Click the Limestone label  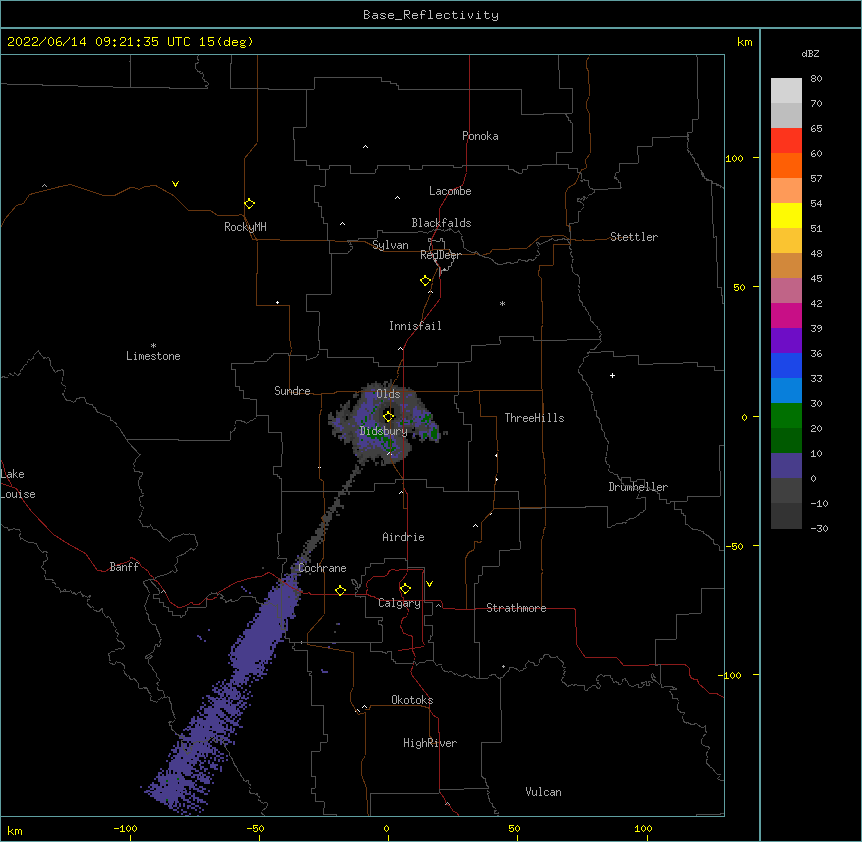153,356
